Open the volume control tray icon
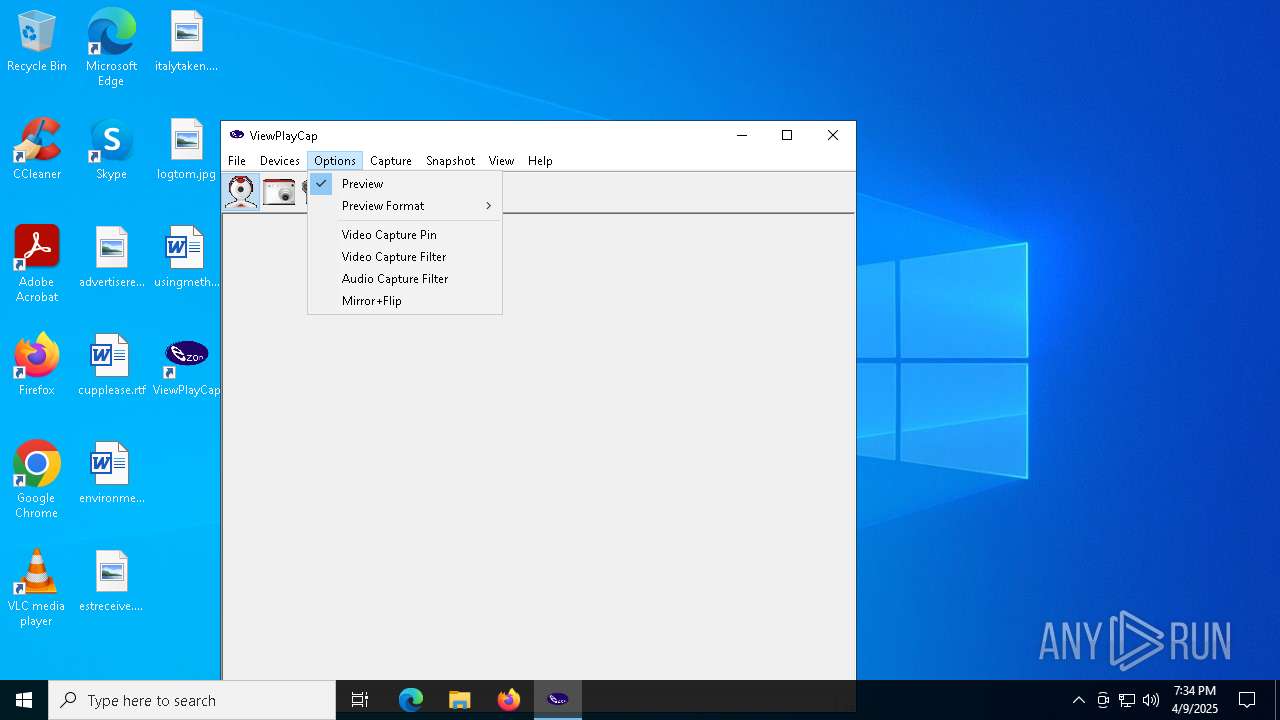Viewport: 1280px width, 720px height. [1151, 700]
